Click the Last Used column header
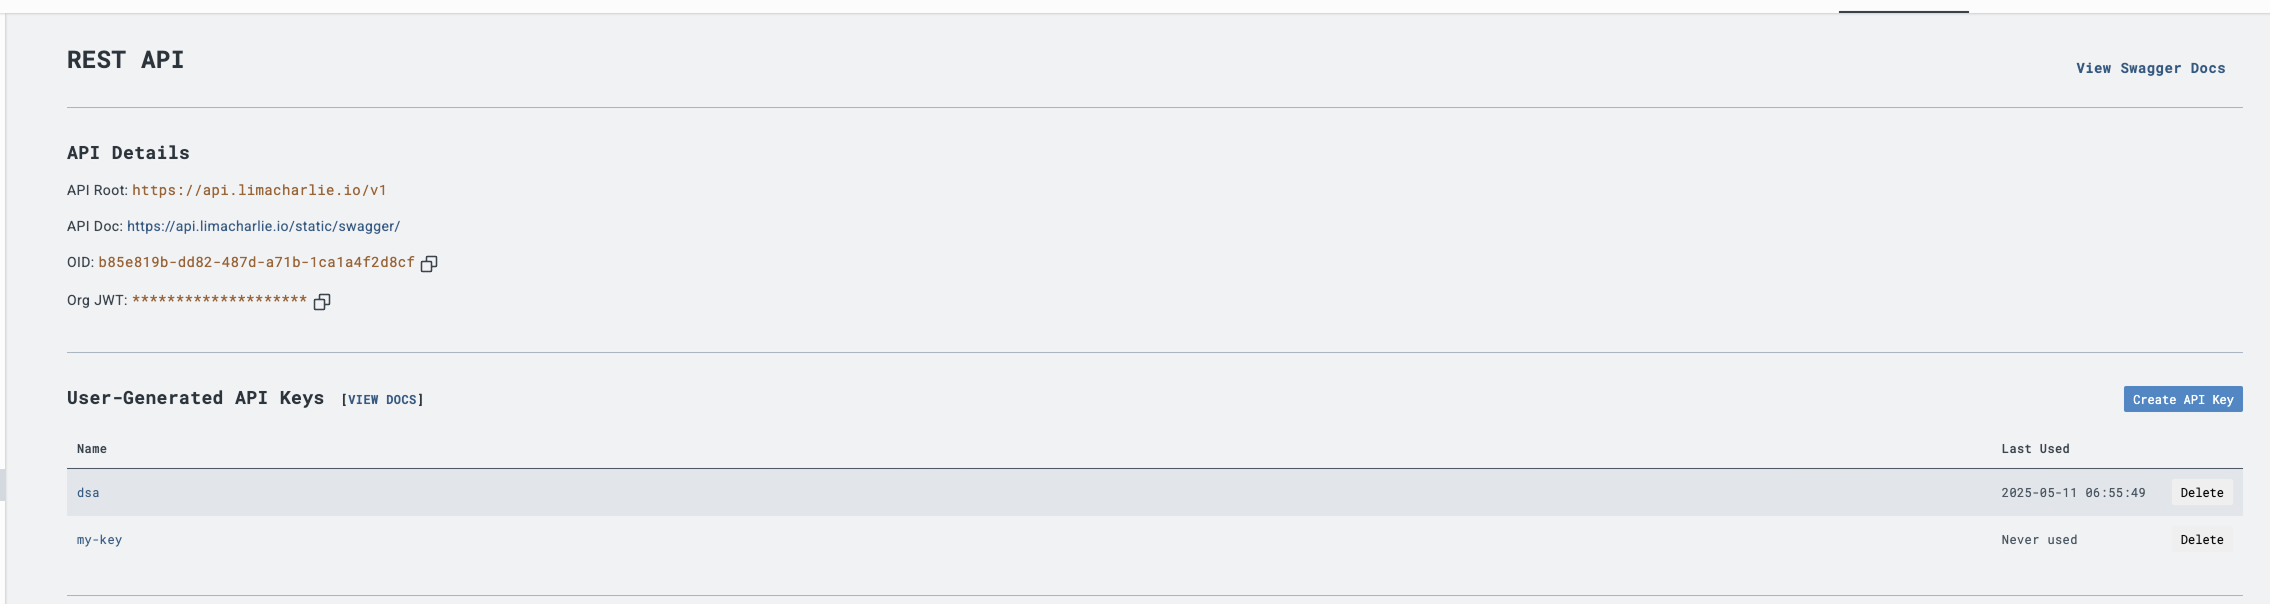 coord(2034,448)
